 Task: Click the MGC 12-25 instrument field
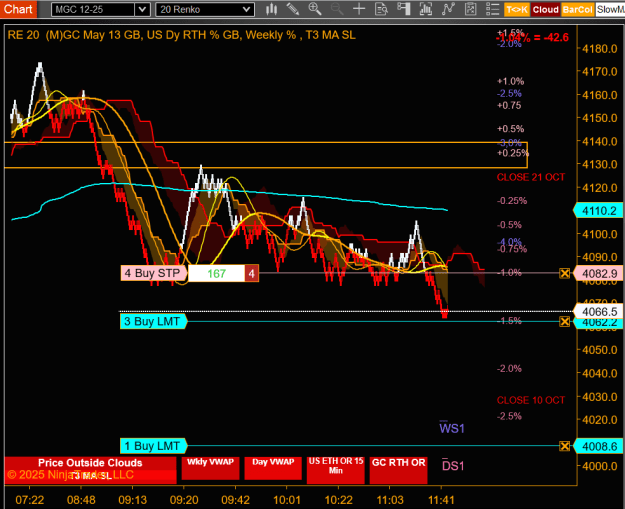point(94,10)
